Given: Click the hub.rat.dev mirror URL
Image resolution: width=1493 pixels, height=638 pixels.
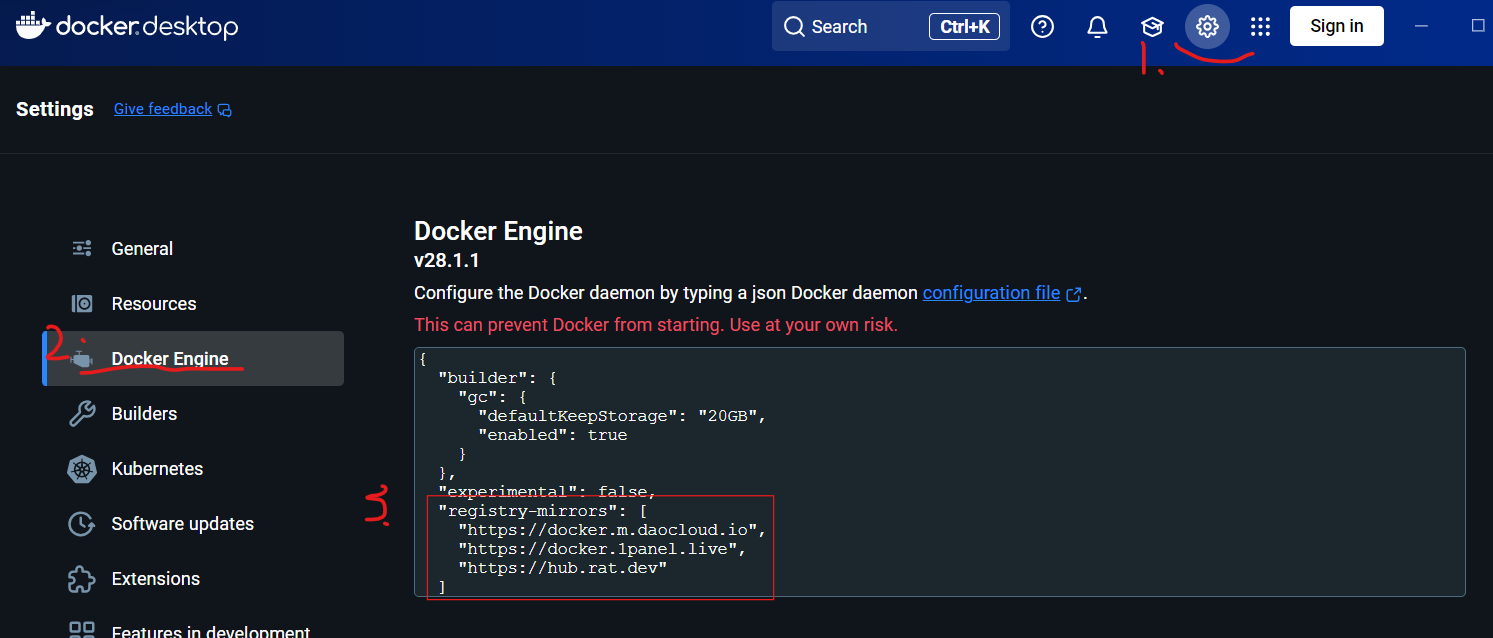Looking at the screenshot, I should [x=563, y=568].
